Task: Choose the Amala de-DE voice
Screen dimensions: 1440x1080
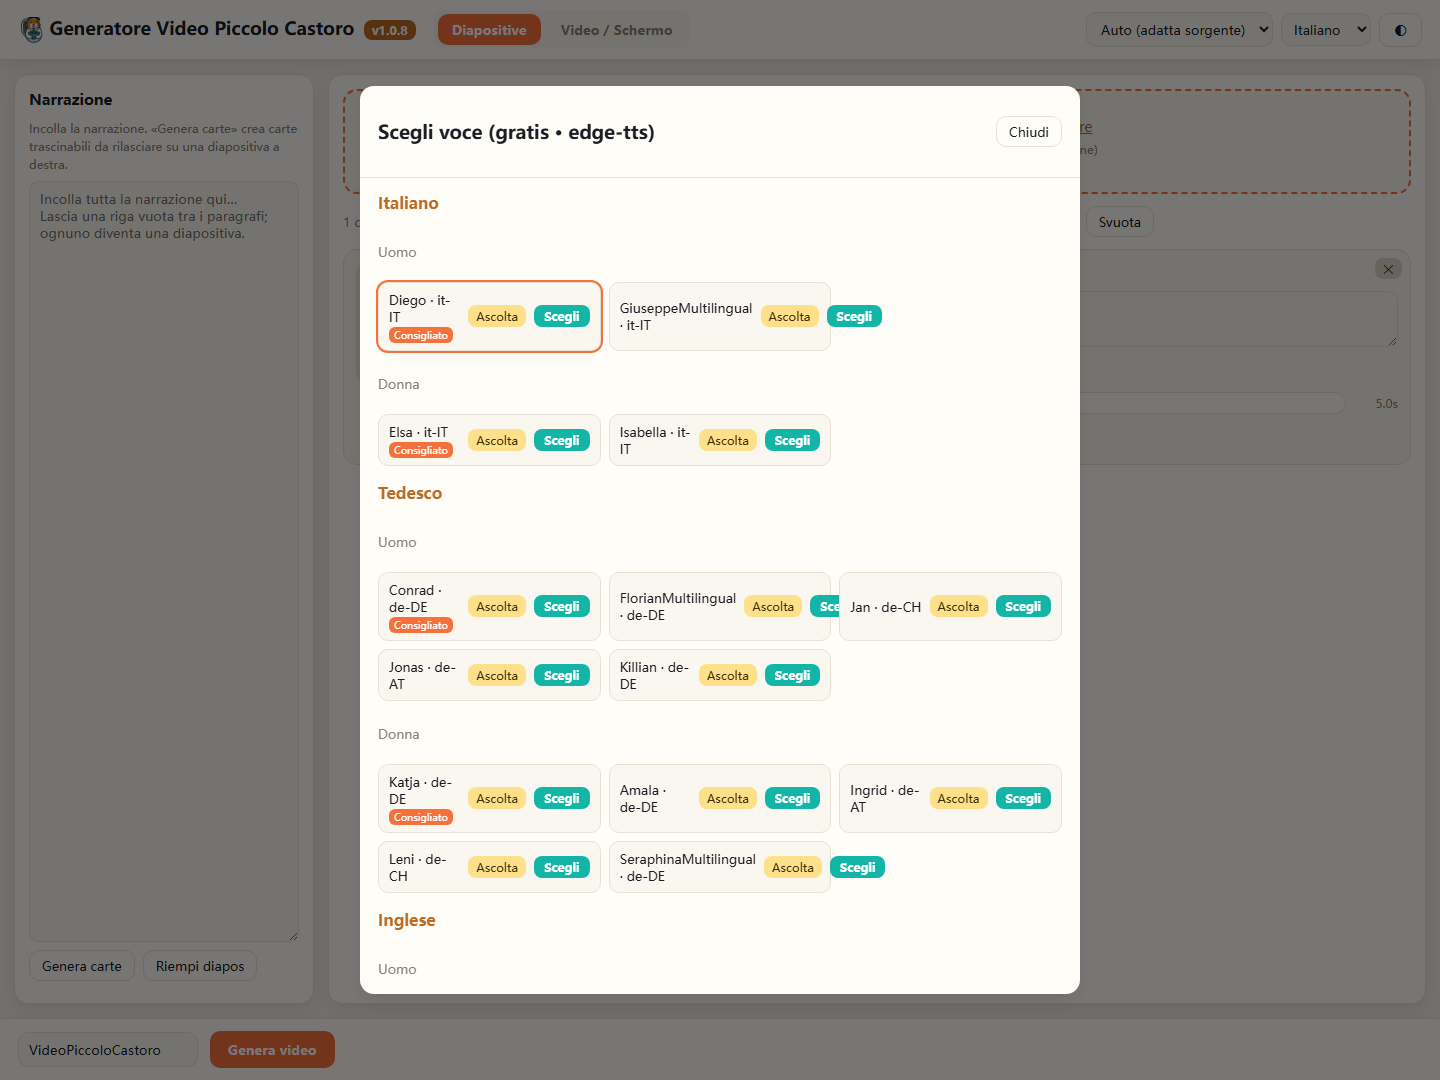Action: [x=792, y=799]
